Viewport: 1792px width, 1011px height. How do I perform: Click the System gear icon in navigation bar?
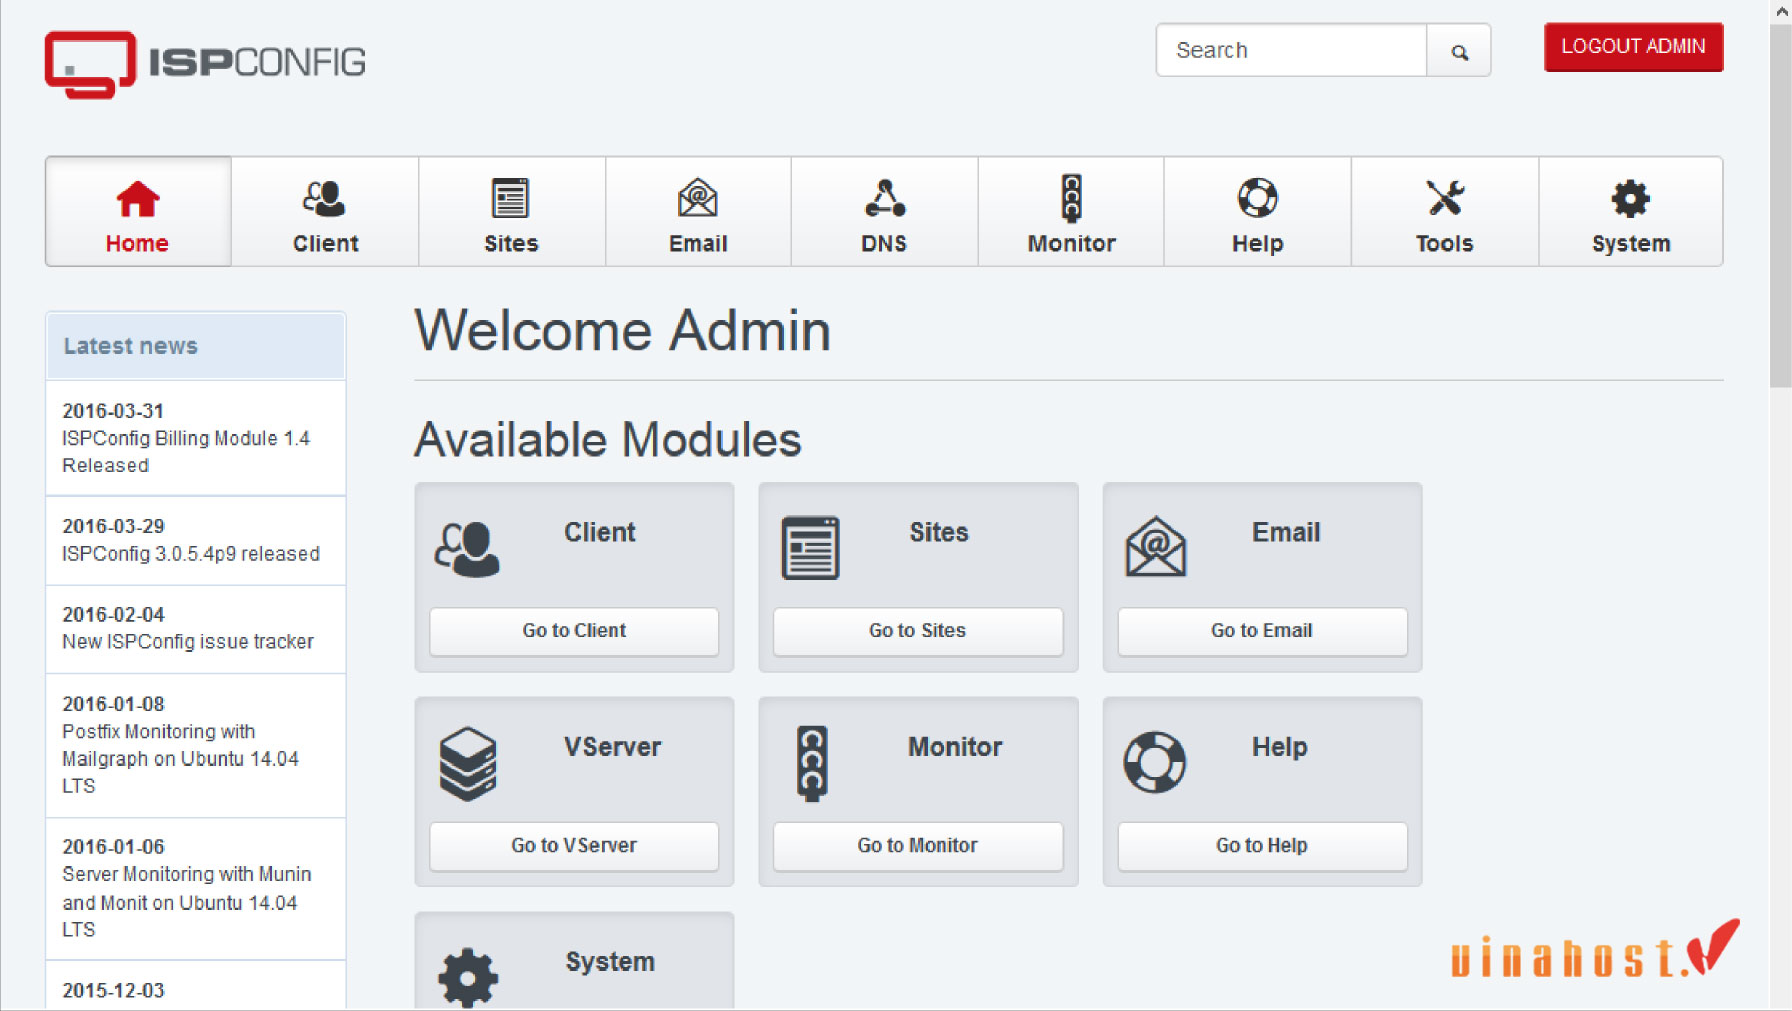(1630, 199)
